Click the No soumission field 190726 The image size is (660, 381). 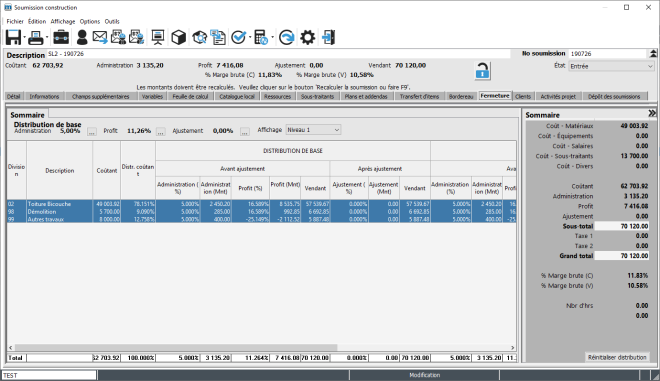[608, 54]
